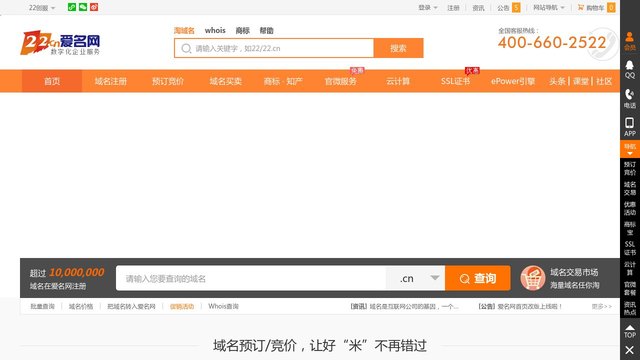Screen dimensions: 640x360
Task: Open 域名买卖 in main navigation
Action: (225, 81)
